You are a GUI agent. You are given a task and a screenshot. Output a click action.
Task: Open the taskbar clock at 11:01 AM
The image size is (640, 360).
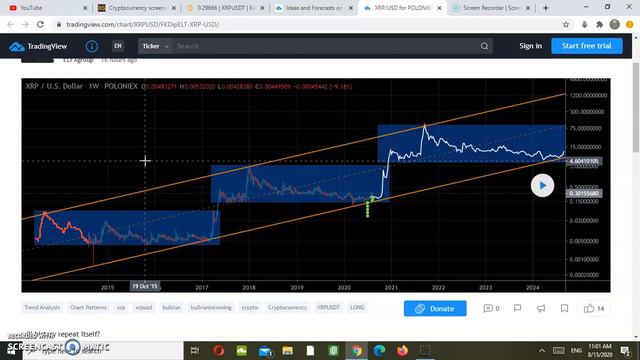[x=600, y=351]
